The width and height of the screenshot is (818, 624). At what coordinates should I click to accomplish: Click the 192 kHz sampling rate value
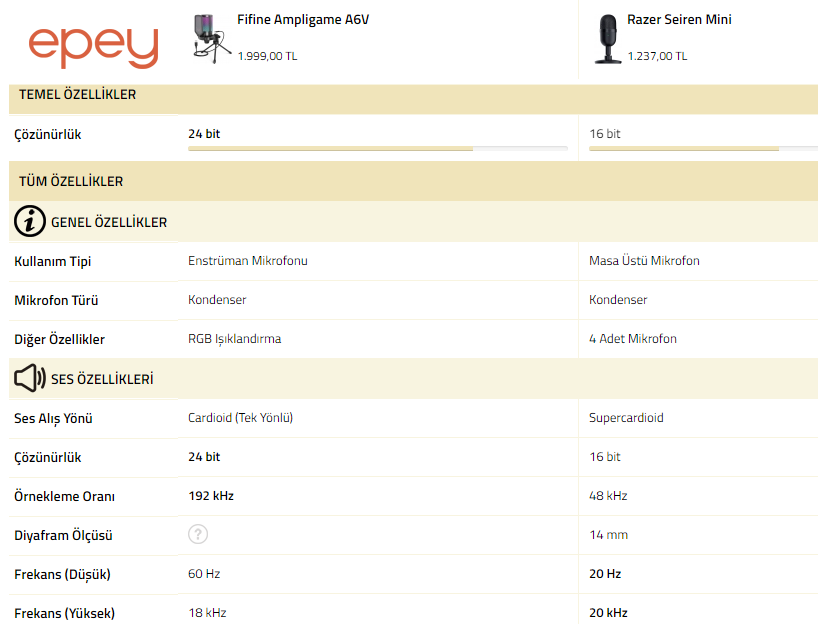(x=211, y=496)
